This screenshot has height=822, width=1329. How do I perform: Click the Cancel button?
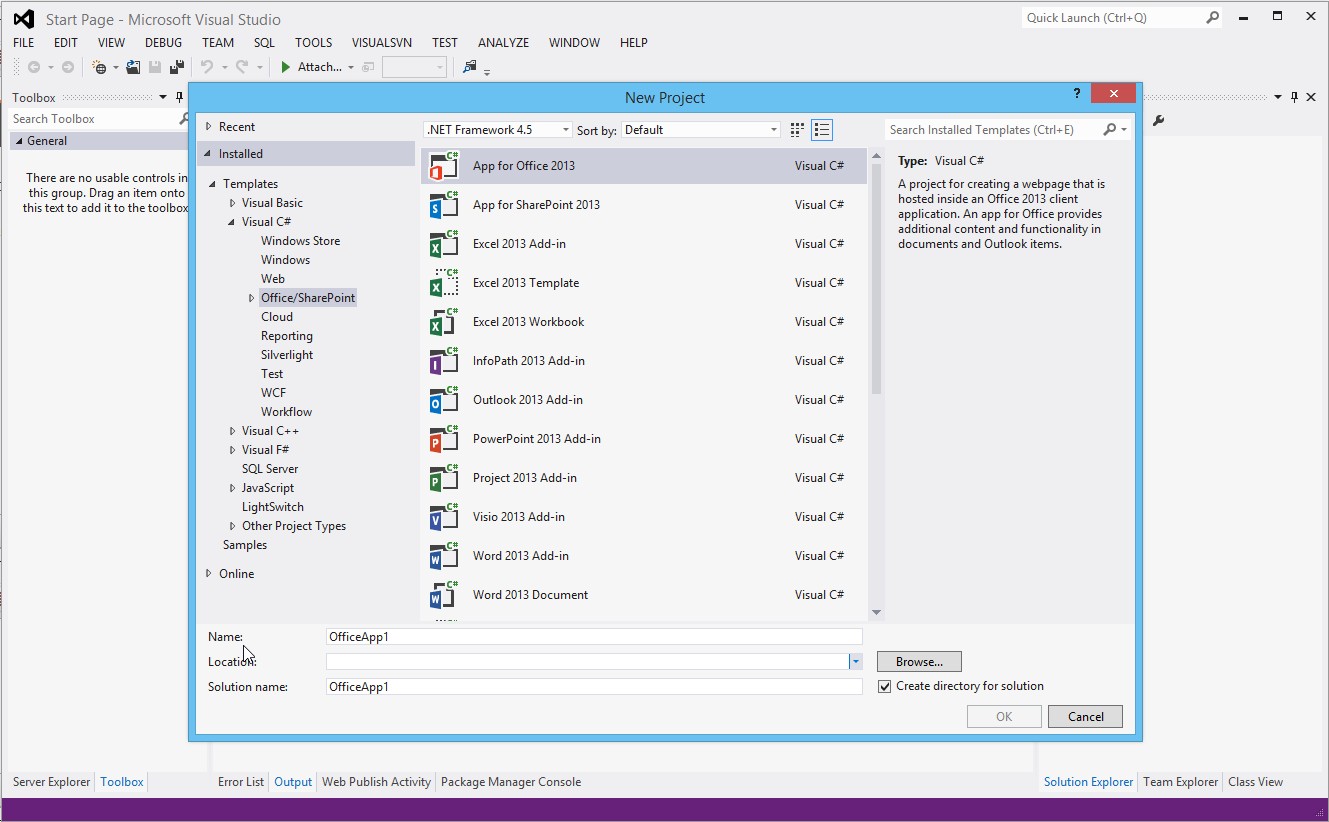[x=1085, y=716]
